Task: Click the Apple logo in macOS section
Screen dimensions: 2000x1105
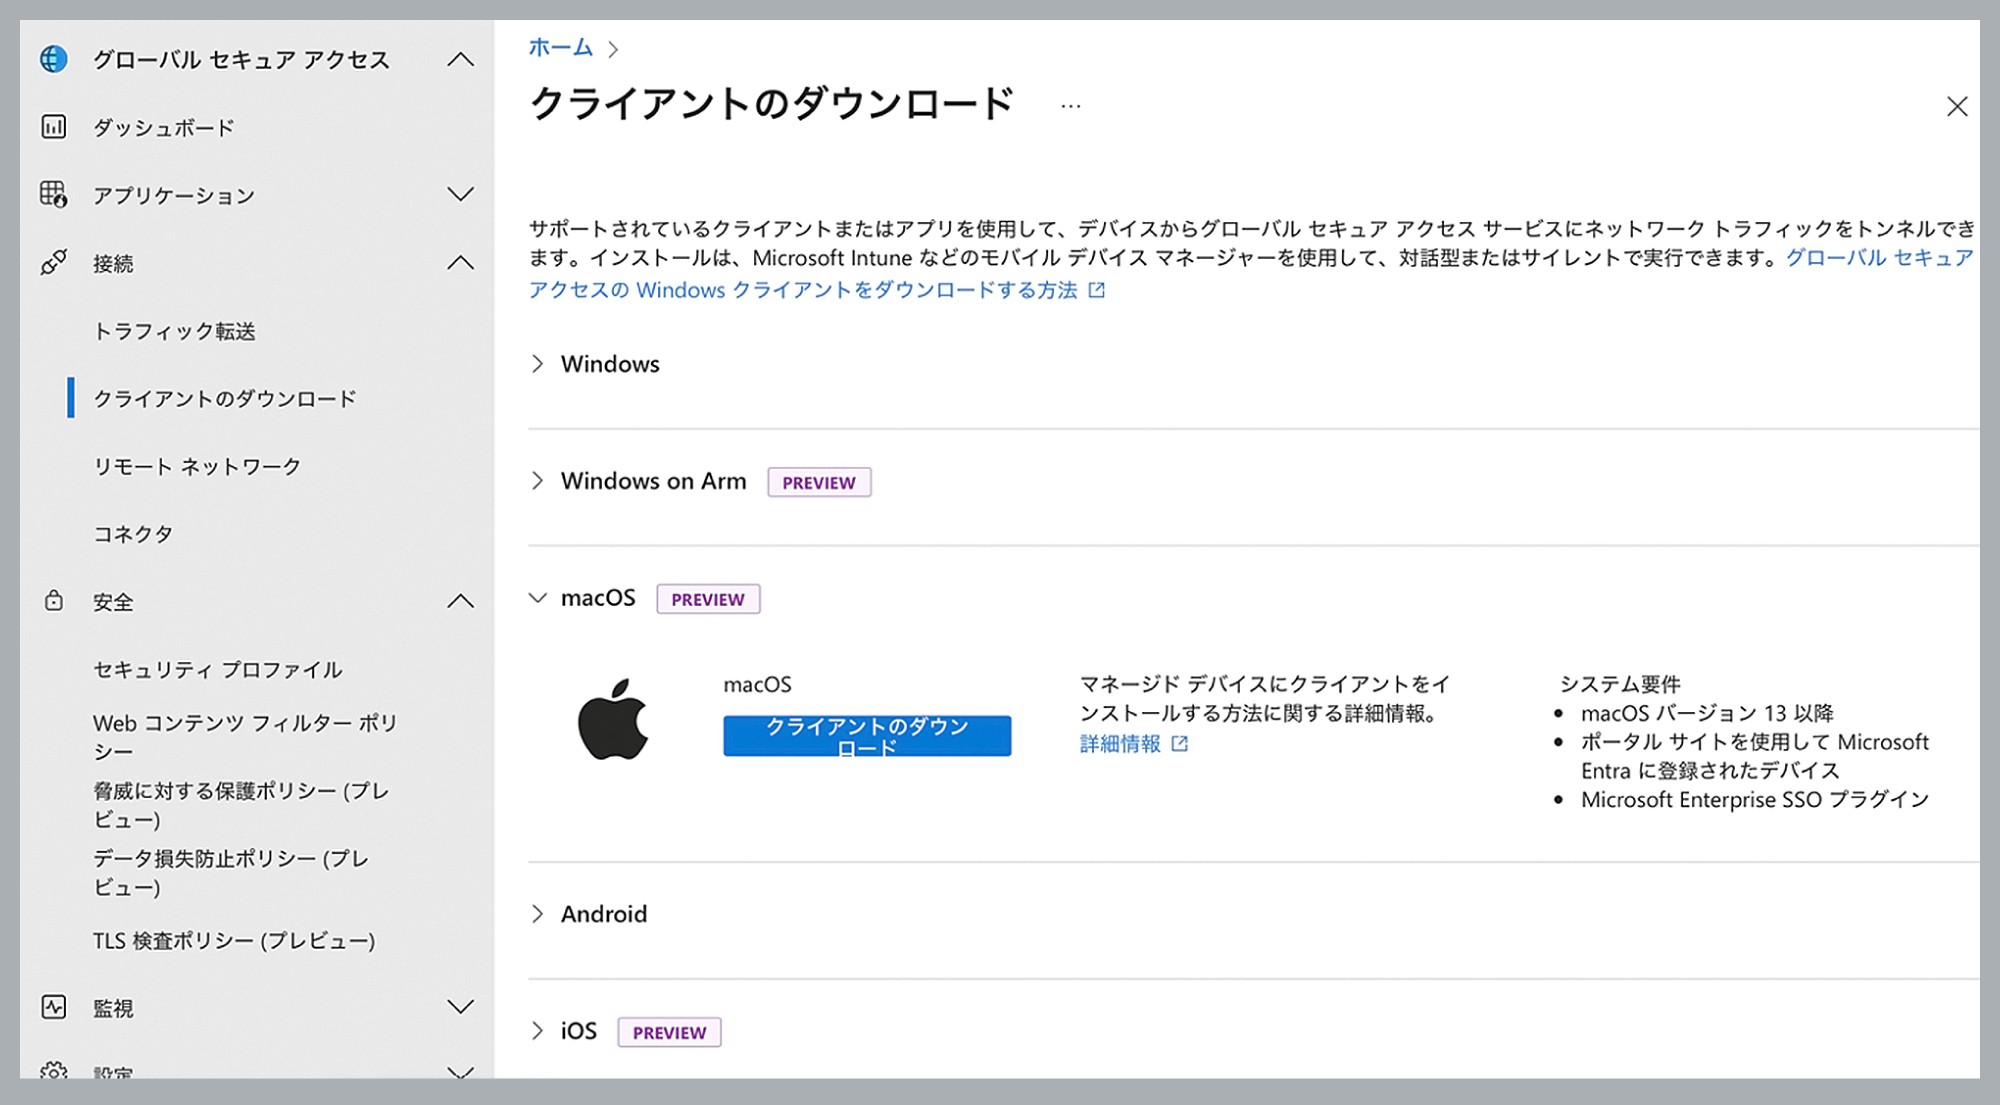Action: [x=614, y=724]
